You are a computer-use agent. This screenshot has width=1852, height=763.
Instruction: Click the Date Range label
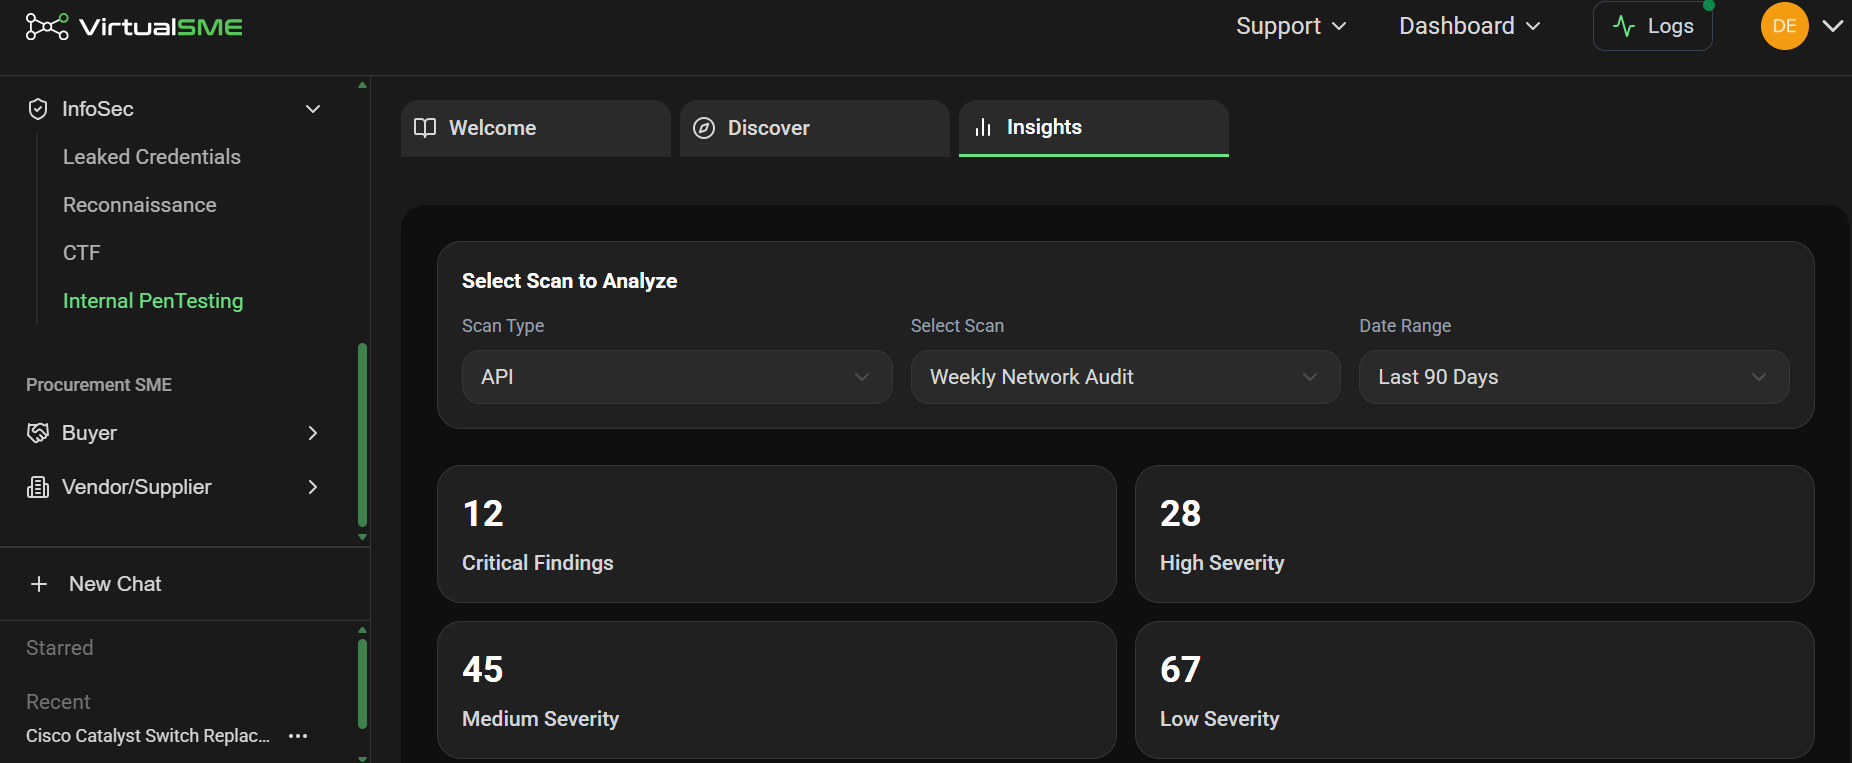[1405, 326]
